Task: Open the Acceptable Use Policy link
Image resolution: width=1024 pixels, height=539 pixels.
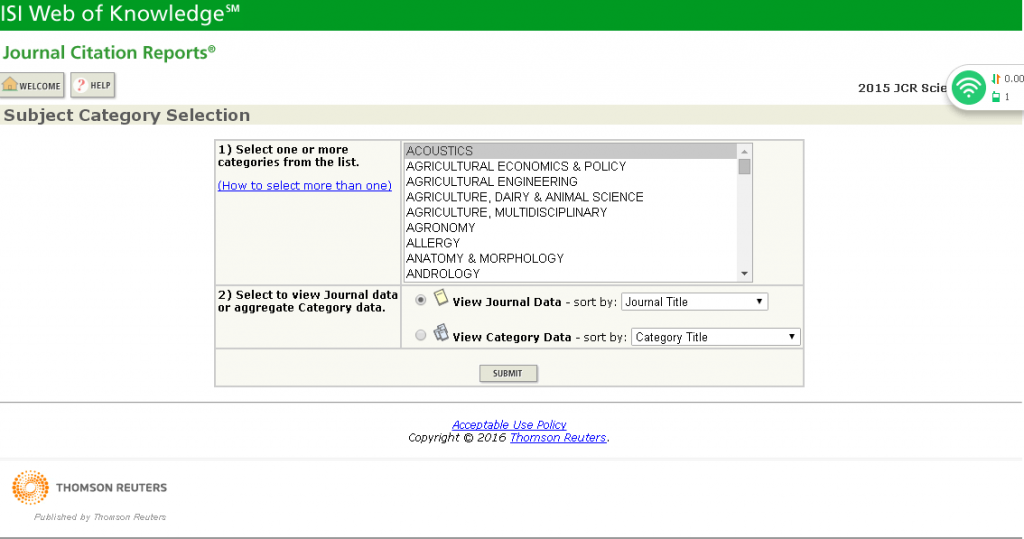Action: [509, 425]
